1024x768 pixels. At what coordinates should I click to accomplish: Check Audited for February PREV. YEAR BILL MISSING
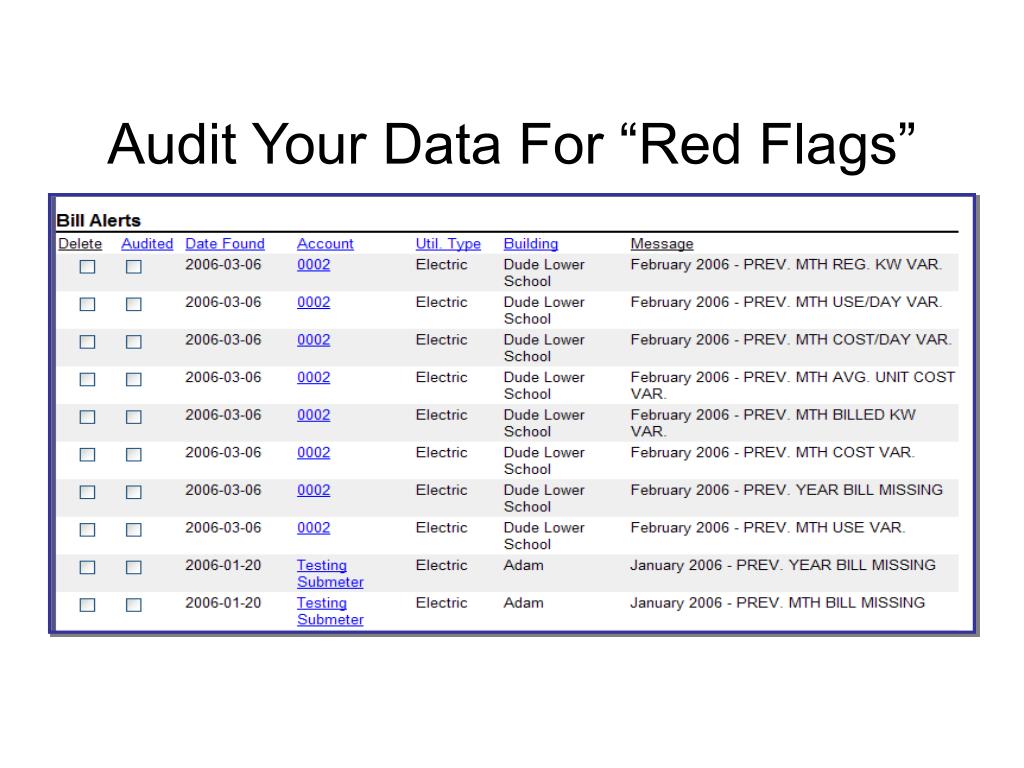click(x=133, y=492)
